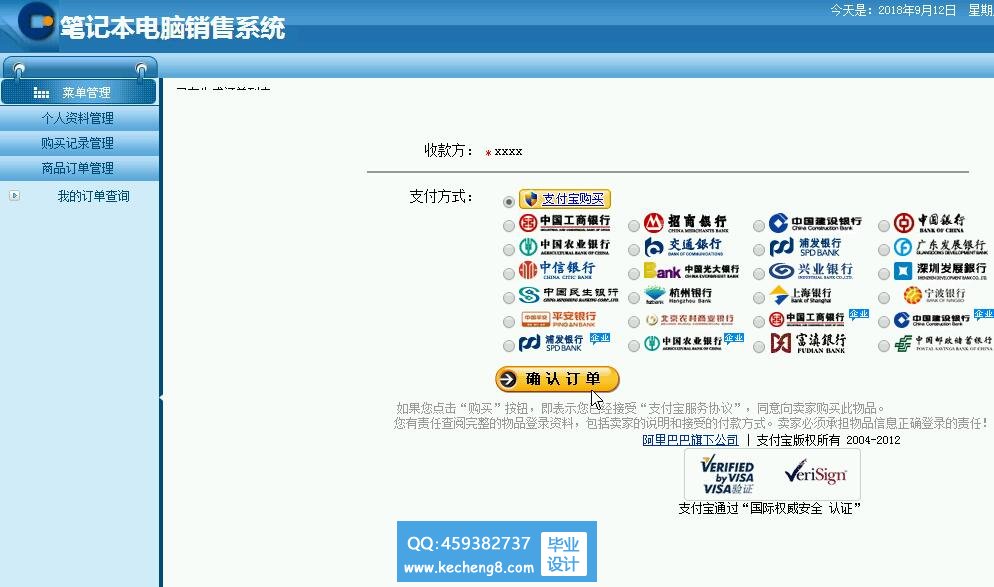The image size is (994, 587).
Task: Click the 中信银行 logo
Action: tap(557, 270)
